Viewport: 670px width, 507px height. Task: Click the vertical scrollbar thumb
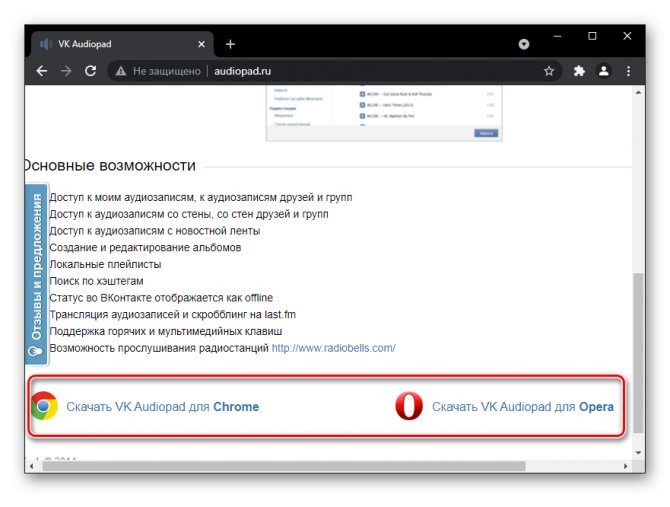click(638, 353)
